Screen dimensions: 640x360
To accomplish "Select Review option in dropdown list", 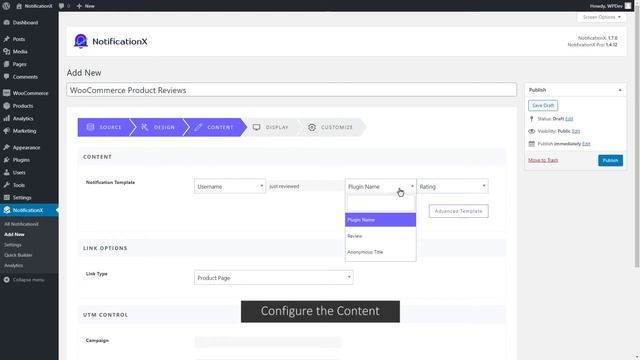I will point(380,236).
